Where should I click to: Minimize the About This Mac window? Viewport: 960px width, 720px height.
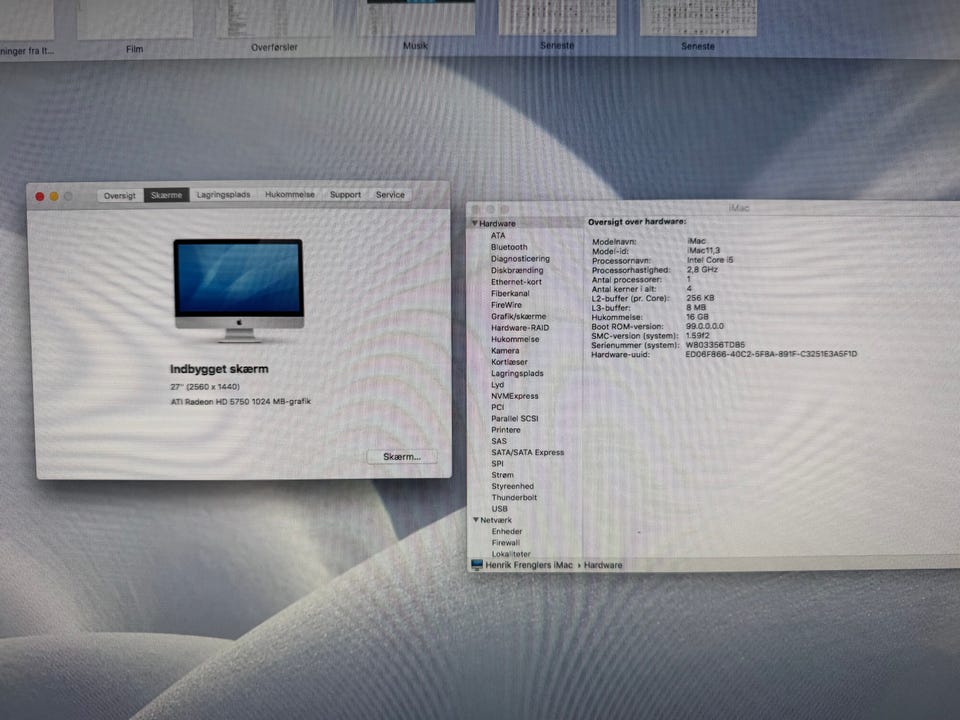(x=54, y=197)
